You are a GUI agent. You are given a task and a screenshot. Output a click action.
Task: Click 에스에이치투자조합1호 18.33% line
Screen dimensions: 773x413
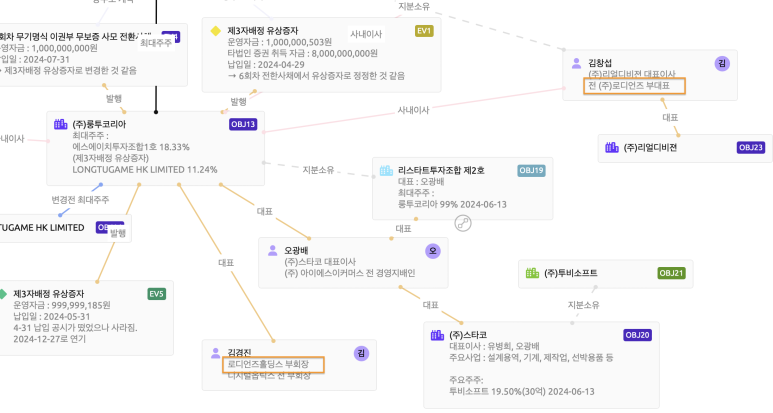click(x=131, y=147)
